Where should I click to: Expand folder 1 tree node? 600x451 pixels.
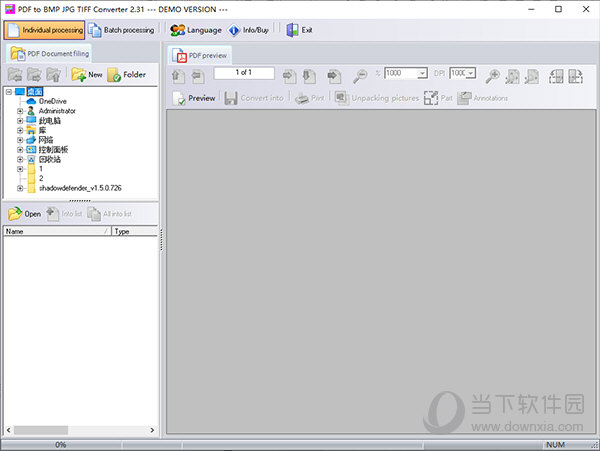click(20, 169)
